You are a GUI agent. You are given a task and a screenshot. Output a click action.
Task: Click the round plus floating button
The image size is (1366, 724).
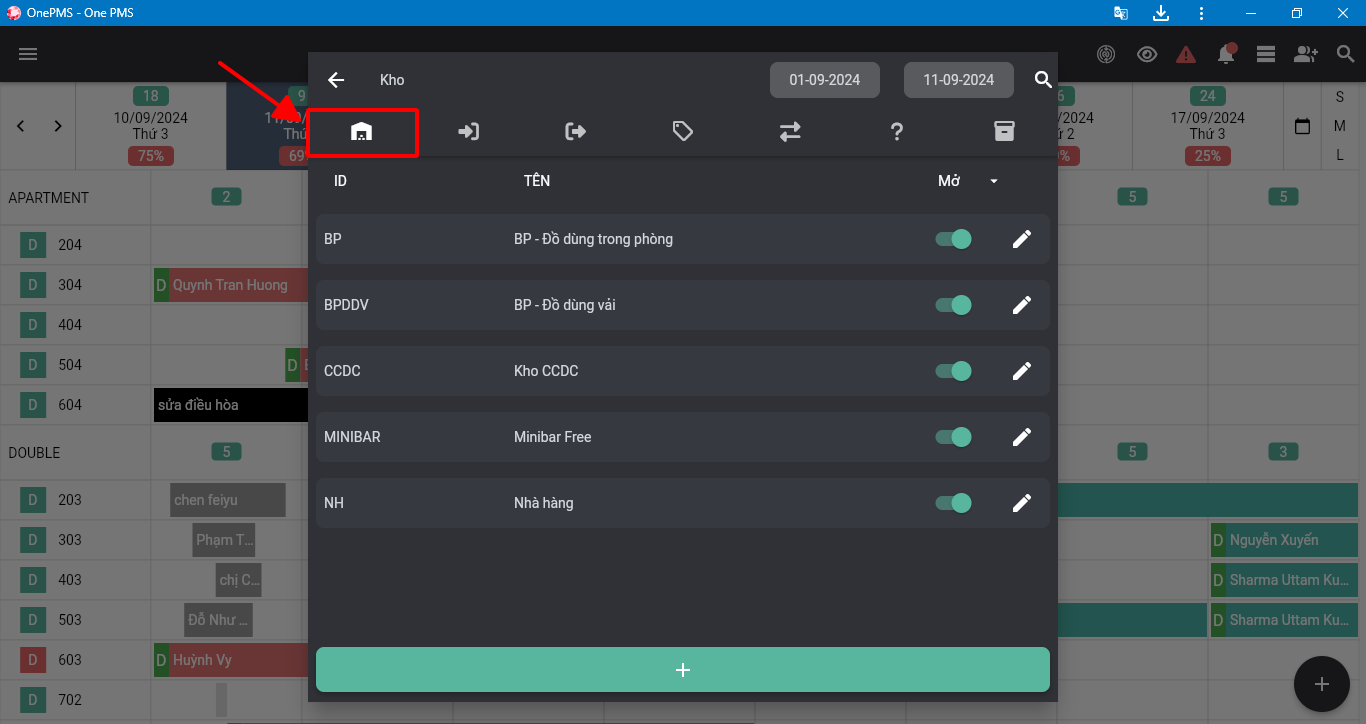pyautogui.click(x=1322, y=684)
